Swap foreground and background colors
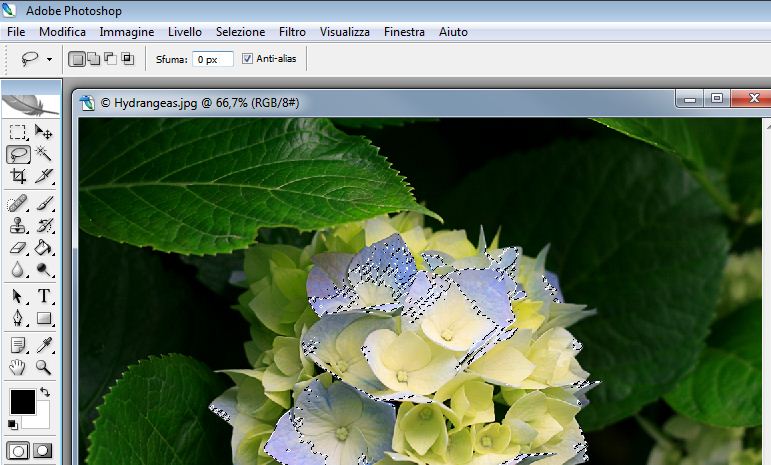The width and height of the screenshot is (771, 465). (x=45, y=392)
